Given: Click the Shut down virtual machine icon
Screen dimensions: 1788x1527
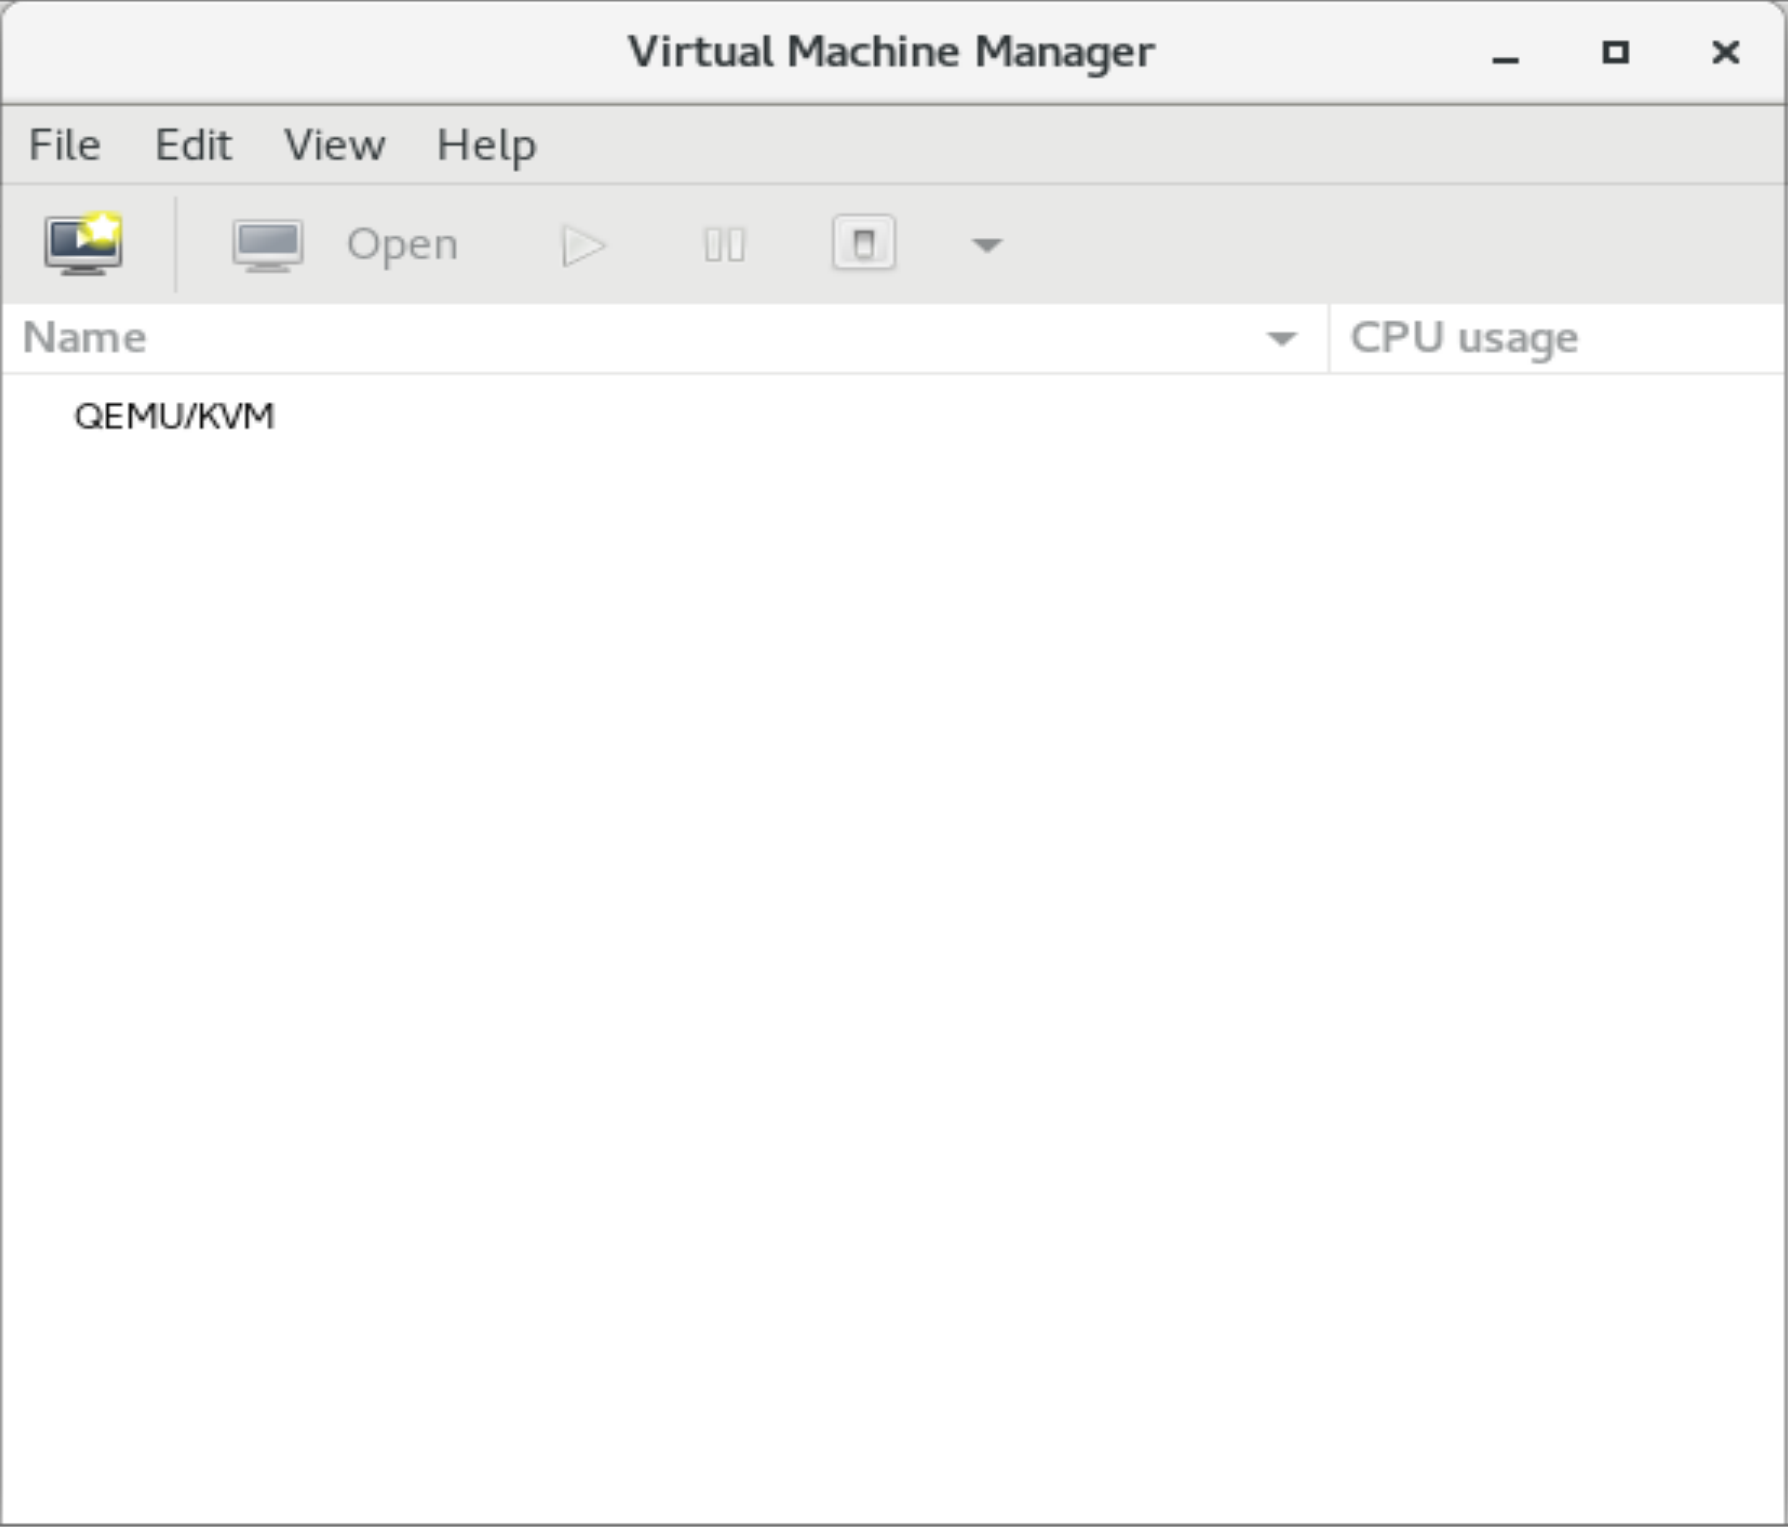Looking at the screenshot, I should click(x=864, y=243).
